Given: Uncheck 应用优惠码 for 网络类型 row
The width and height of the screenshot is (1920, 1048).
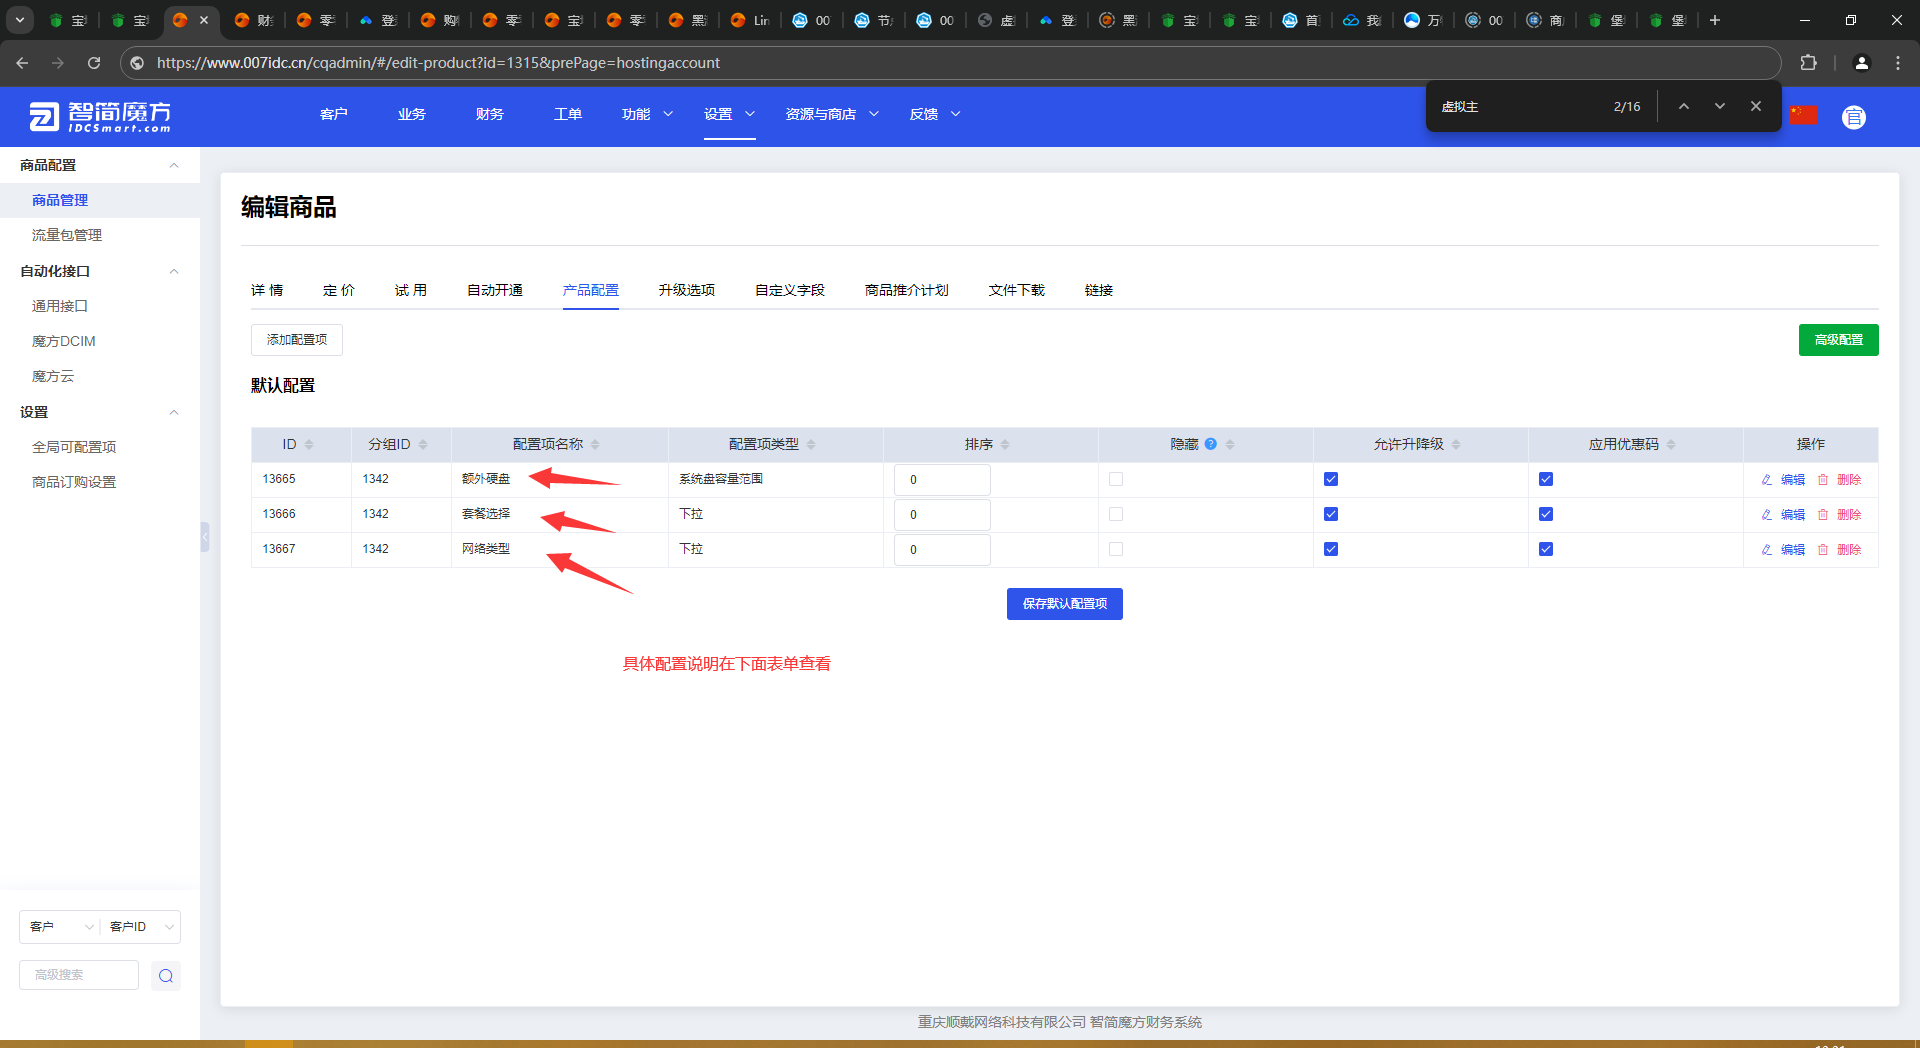Looking at the screenshot, I should pos(1546,550).
